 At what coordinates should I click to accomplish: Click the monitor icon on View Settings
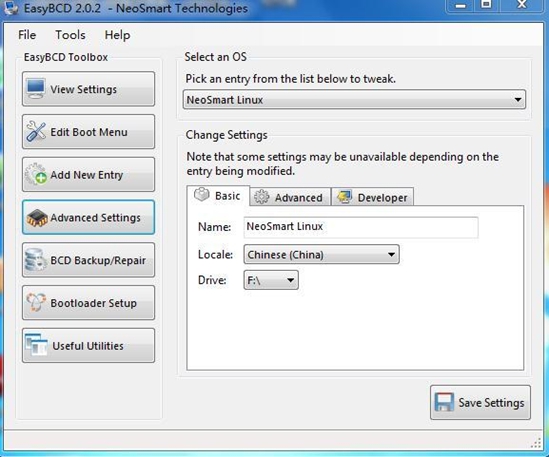click(x=36, y=89)
